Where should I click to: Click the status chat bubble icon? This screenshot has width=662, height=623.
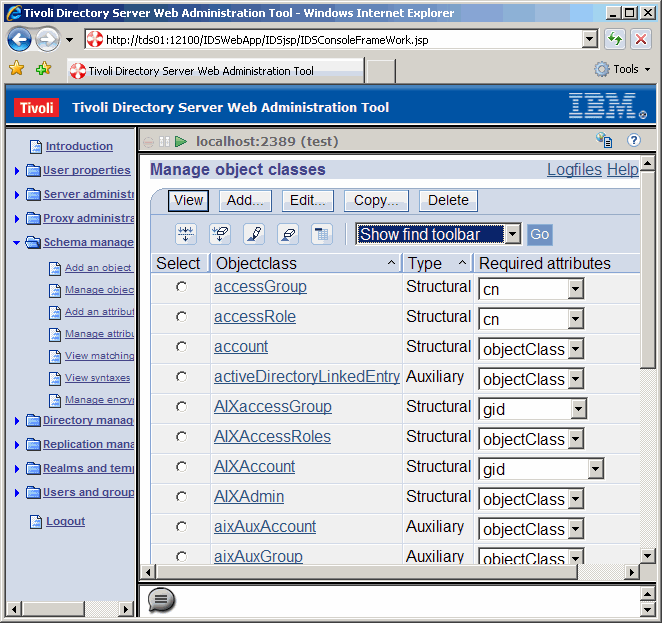pyautogui.click(x=161, y=599)
